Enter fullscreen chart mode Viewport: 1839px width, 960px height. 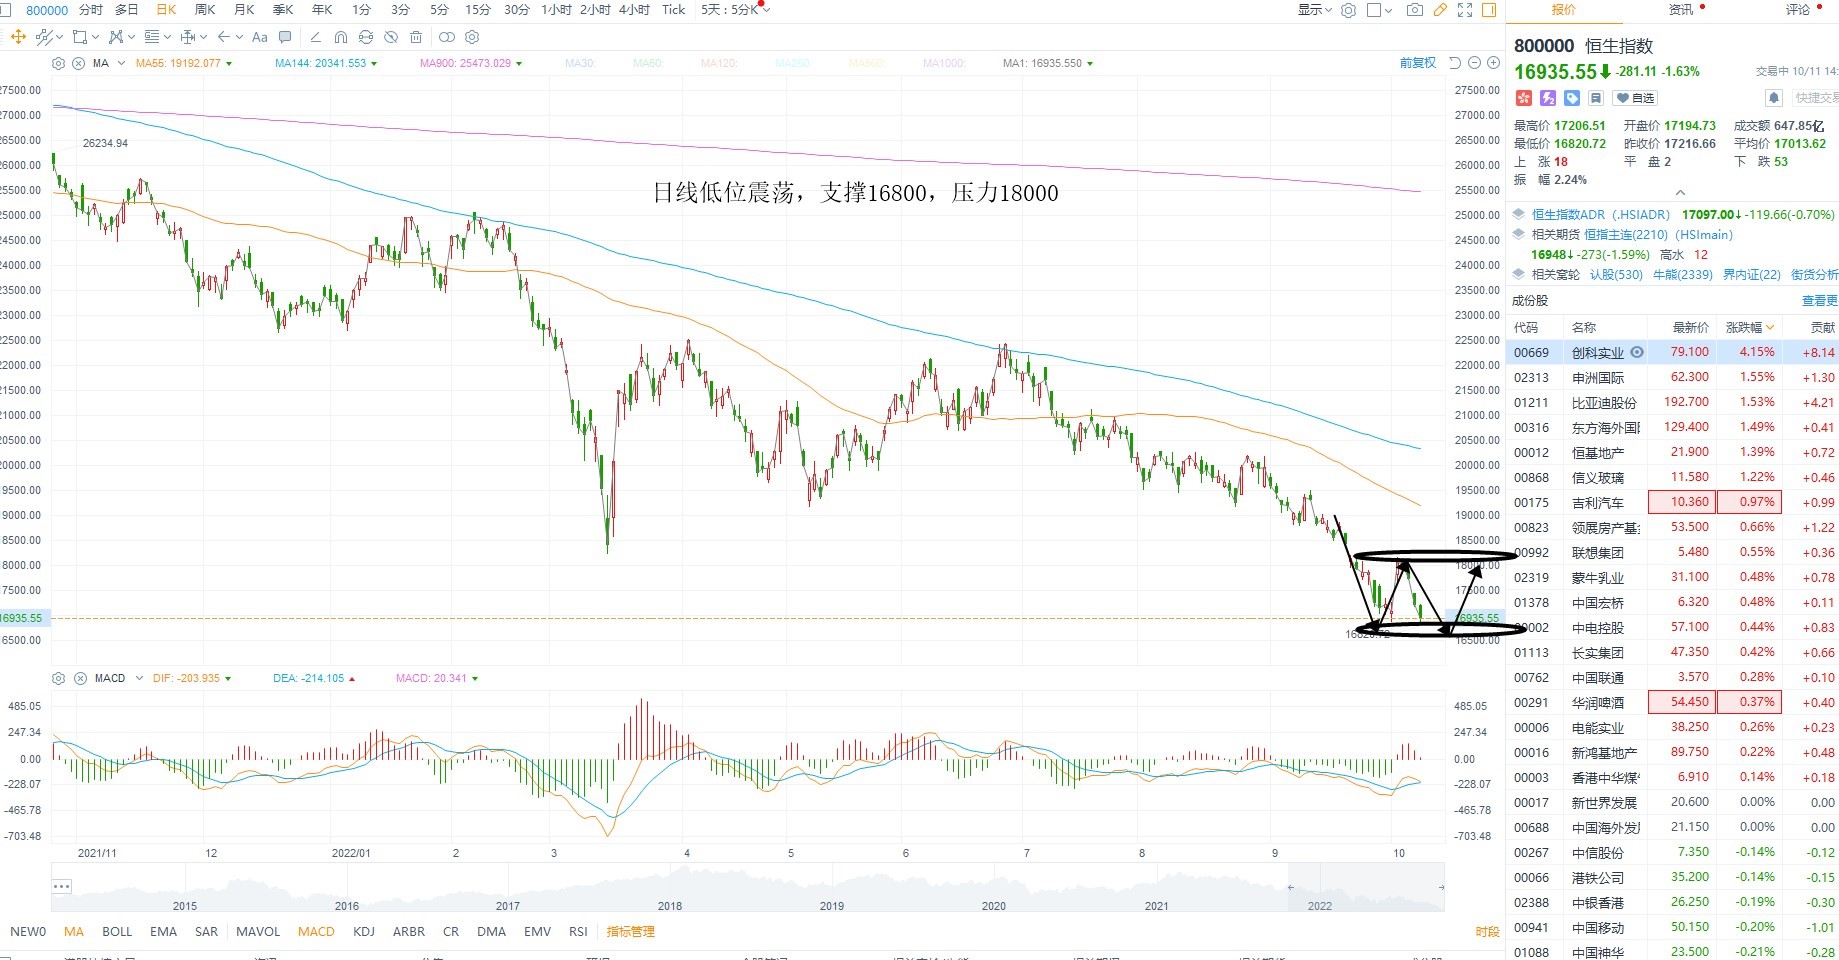coord(1465,10)
